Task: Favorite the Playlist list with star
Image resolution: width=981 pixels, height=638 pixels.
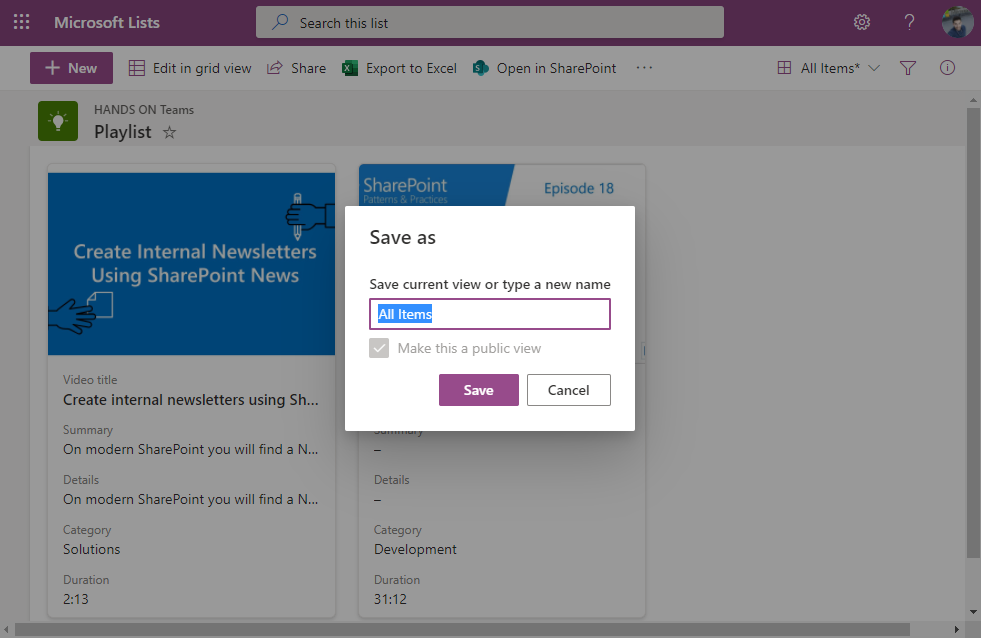Action: point(169,132)
